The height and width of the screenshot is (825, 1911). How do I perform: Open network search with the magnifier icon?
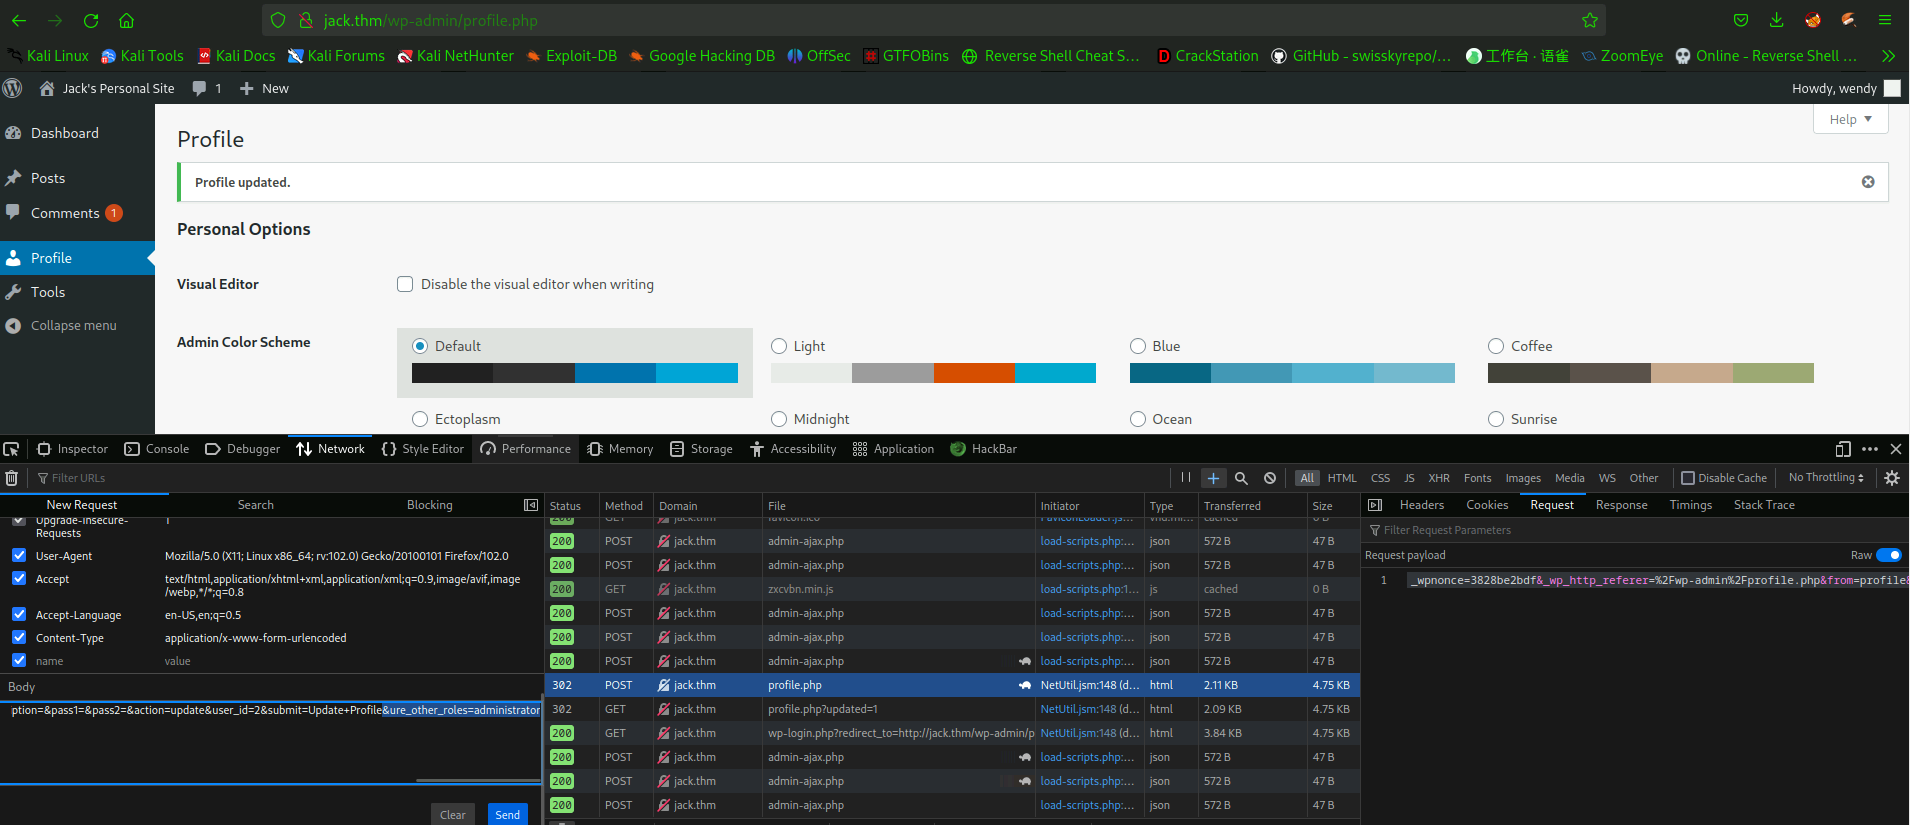click(1241, 478)
